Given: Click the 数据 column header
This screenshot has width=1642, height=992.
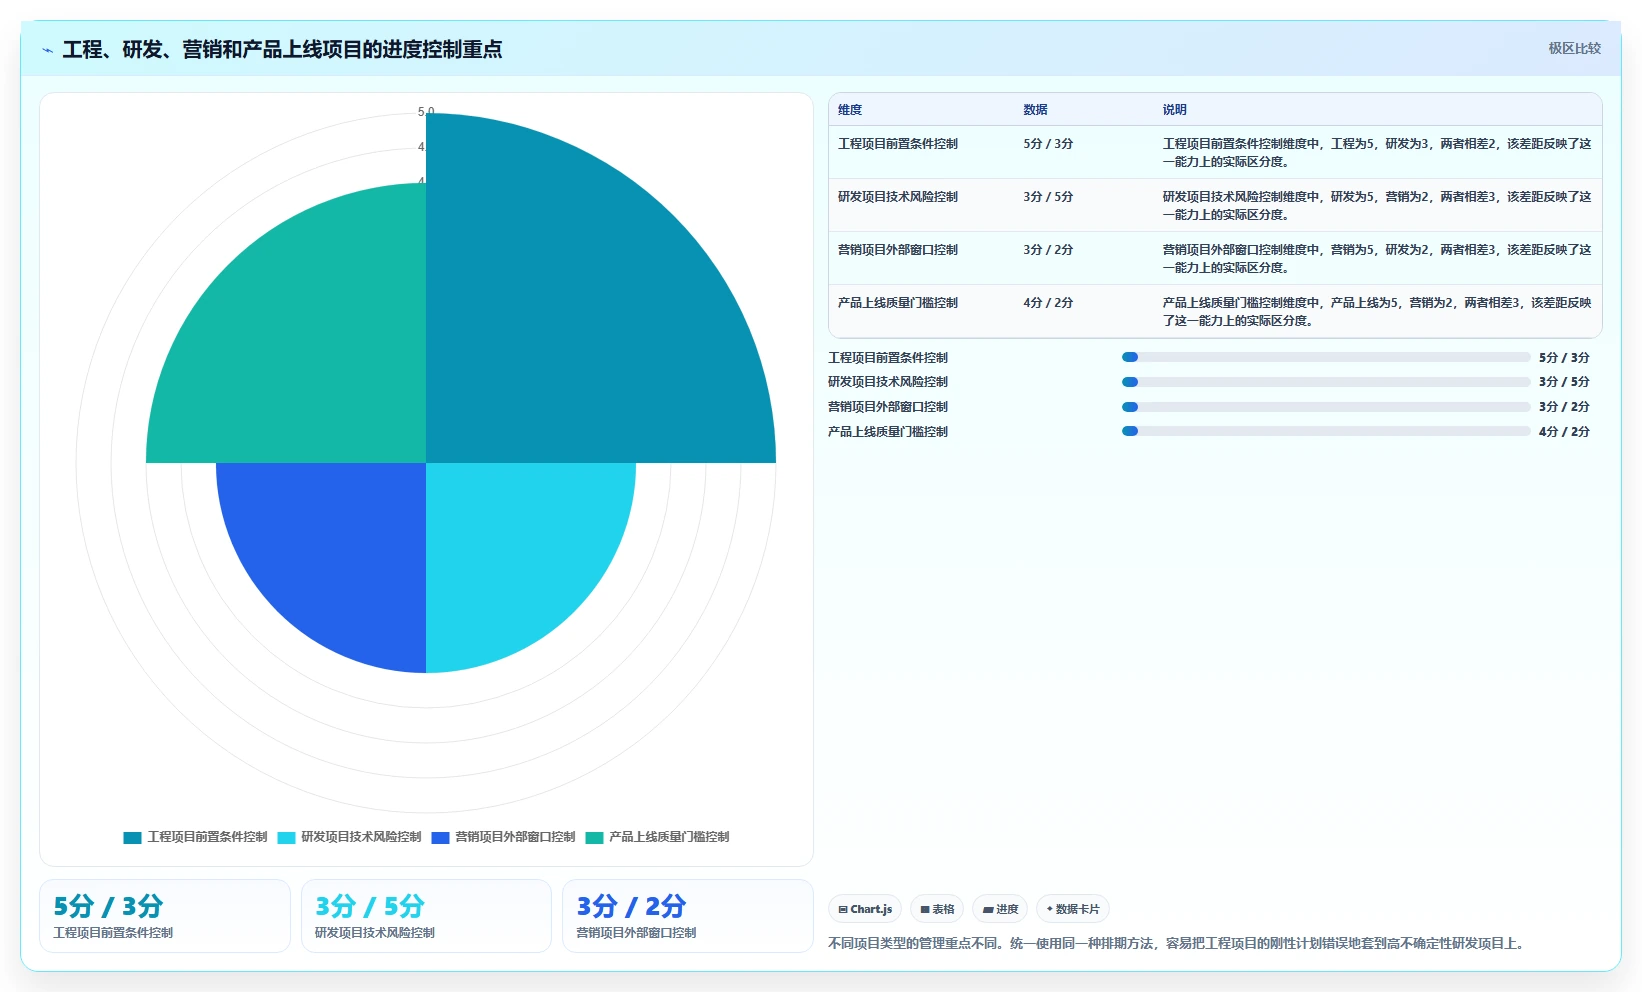Looking at the screenshot, I should [x=1035, y=110].
